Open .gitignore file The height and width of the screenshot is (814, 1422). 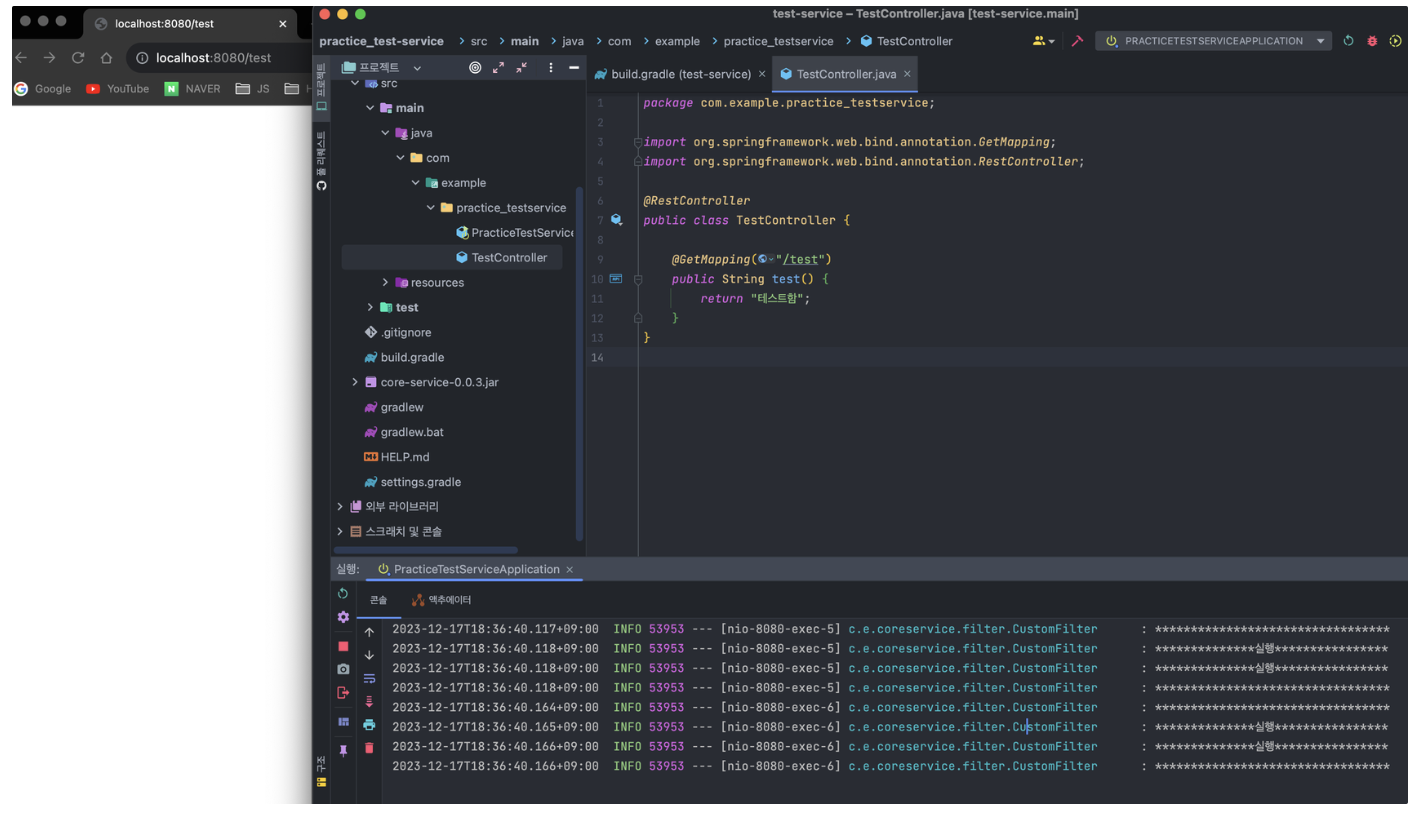point(398,333)
